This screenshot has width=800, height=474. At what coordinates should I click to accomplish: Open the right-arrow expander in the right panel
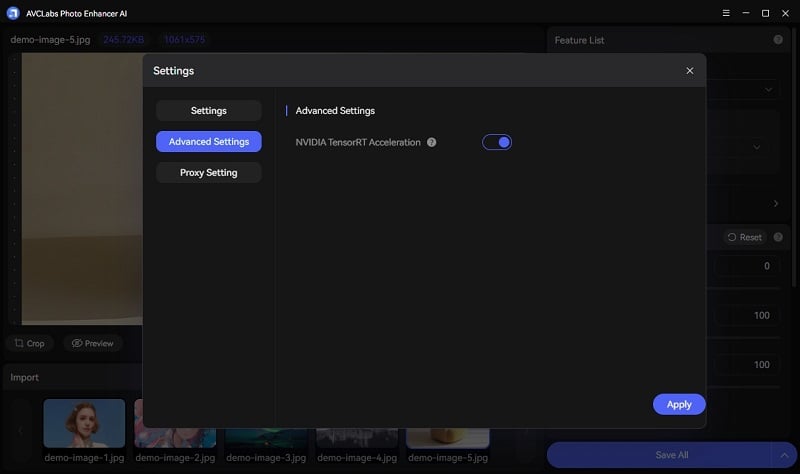pos(776,204)
